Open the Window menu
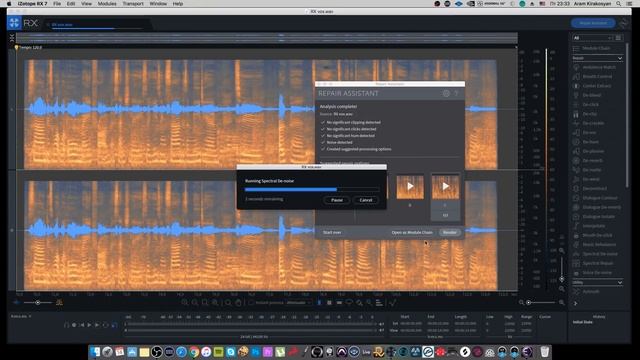 (x=158, y=4)
